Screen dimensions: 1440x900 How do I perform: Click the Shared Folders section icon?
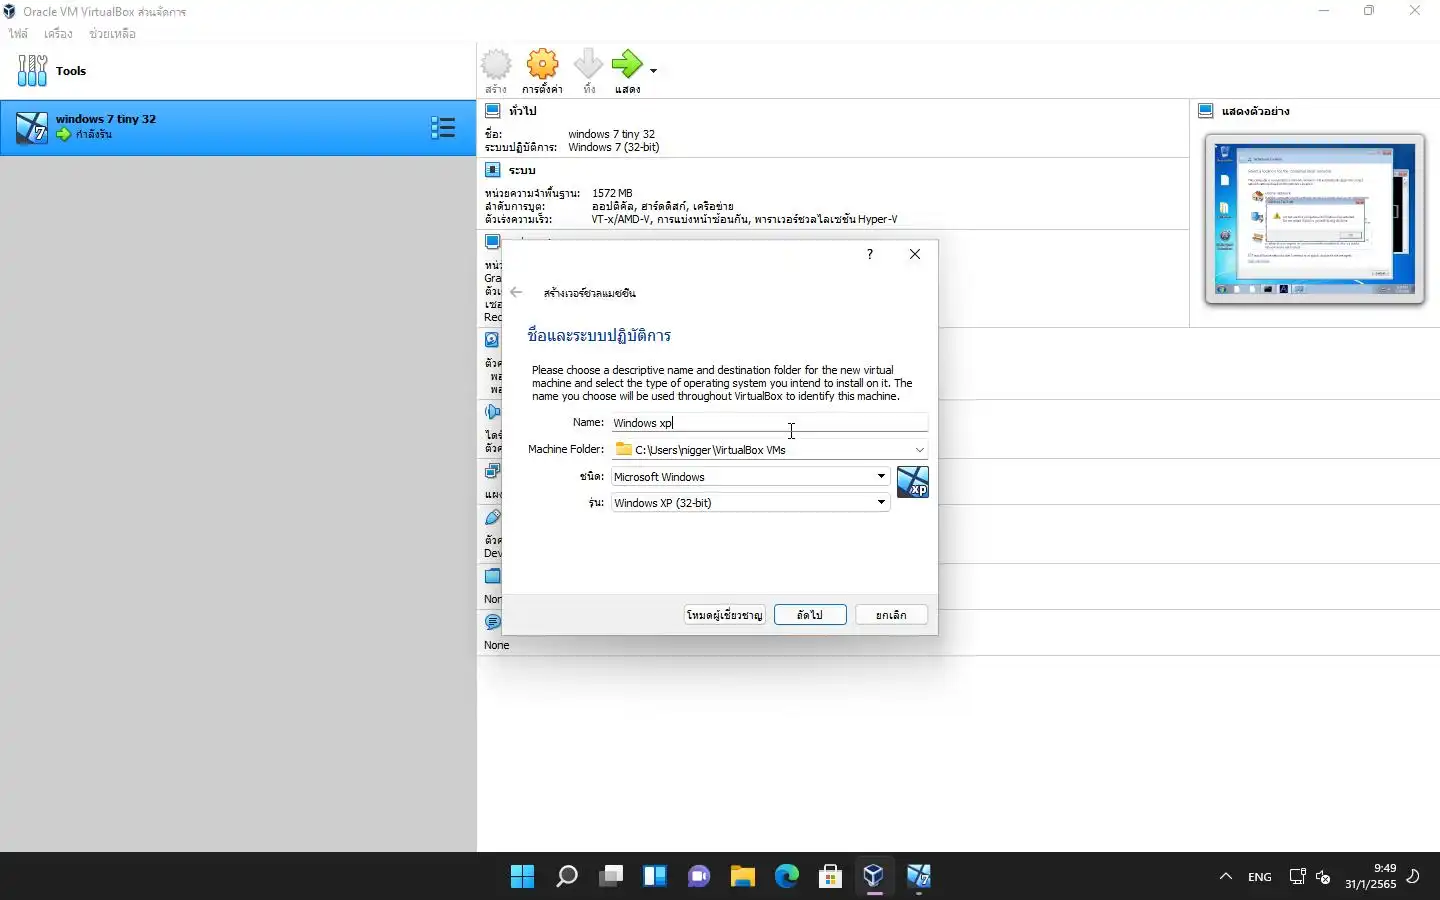coord(492,576)
